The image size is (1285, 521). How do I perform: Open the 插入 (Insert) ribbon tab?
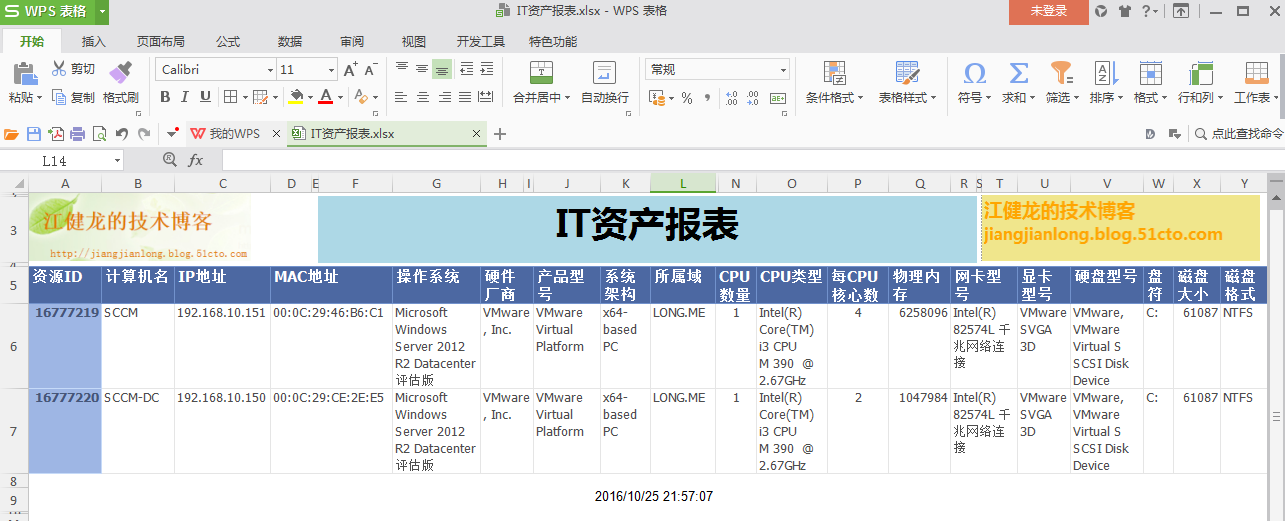(x=94, y=41)
